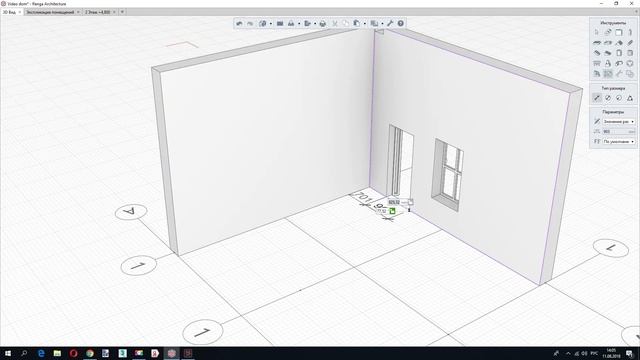This screenshot has width=640, height=360.
Task: Select the table-like tool starting Инструменты fourth row
Action: 597,64
